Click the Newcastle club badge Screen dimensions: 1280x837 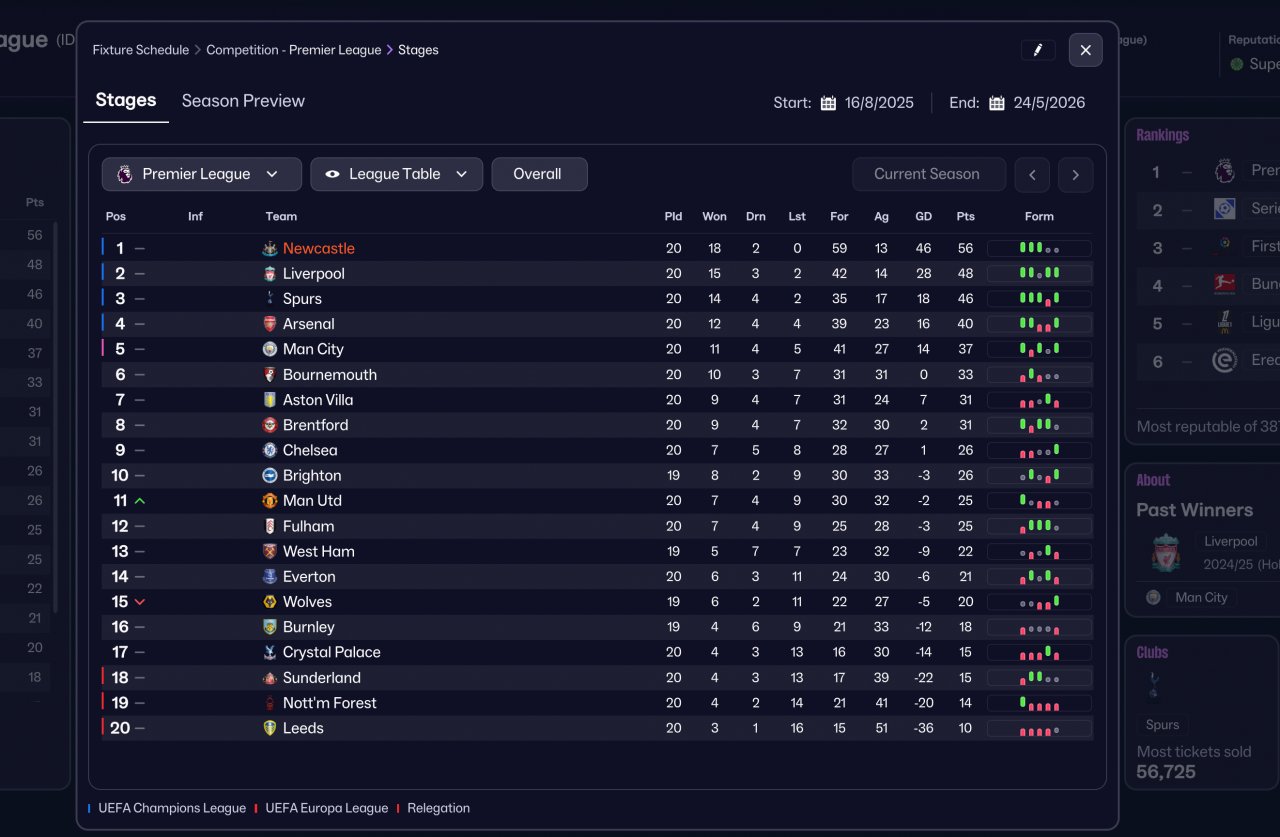[x=270, y=248]
